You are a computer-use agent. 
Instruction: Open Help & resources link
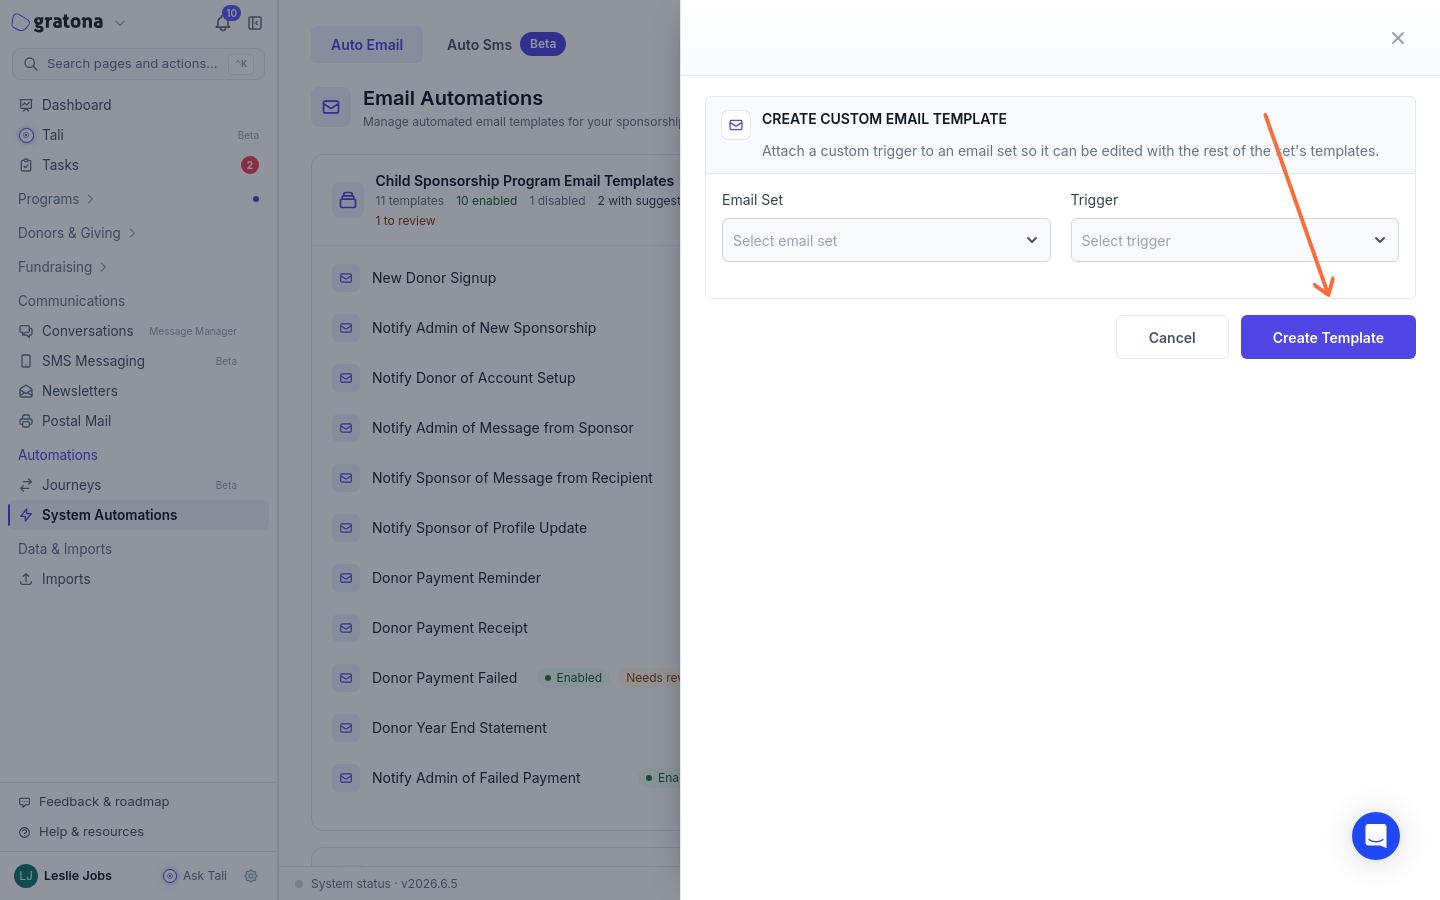click(81, 832)
